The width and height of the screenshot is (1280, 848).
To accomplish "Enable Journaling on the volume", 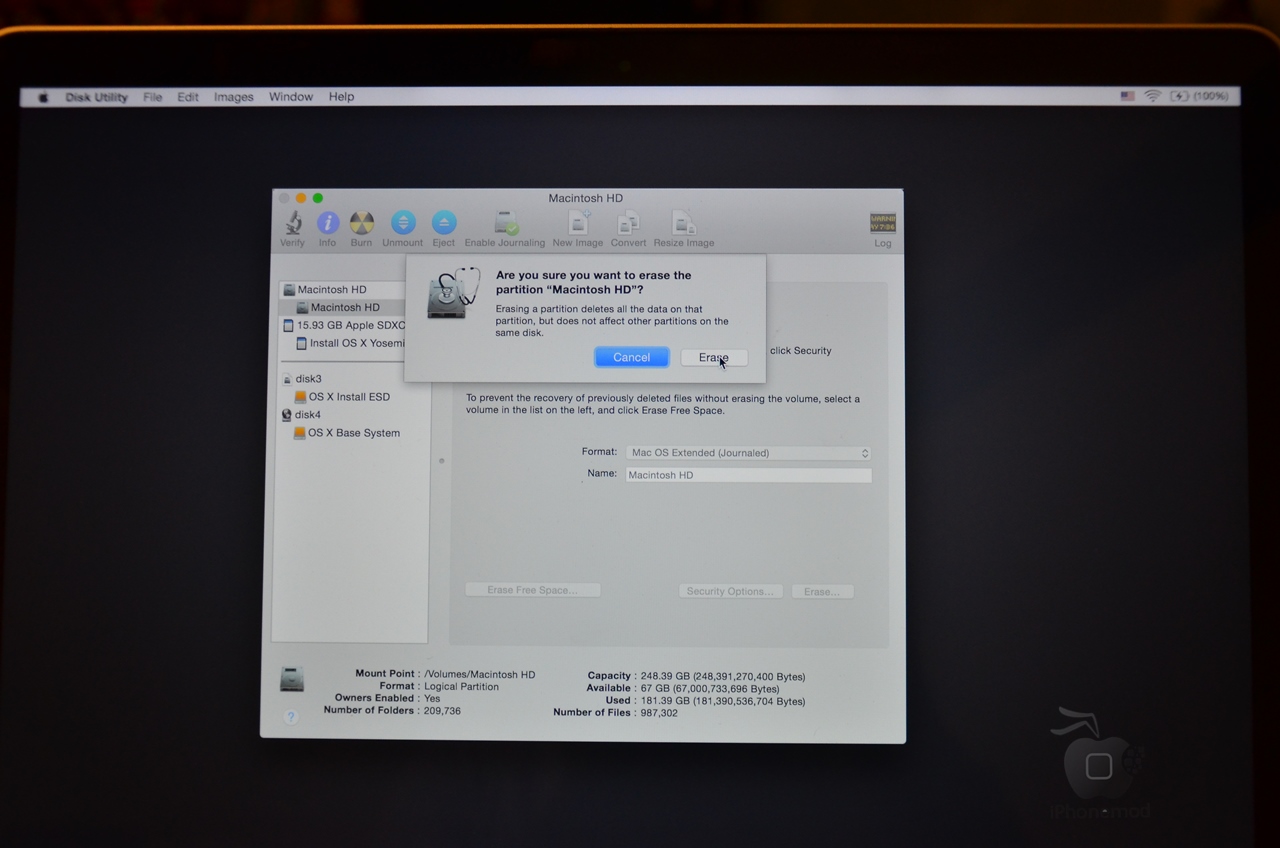I will click(x=505, y=224).
